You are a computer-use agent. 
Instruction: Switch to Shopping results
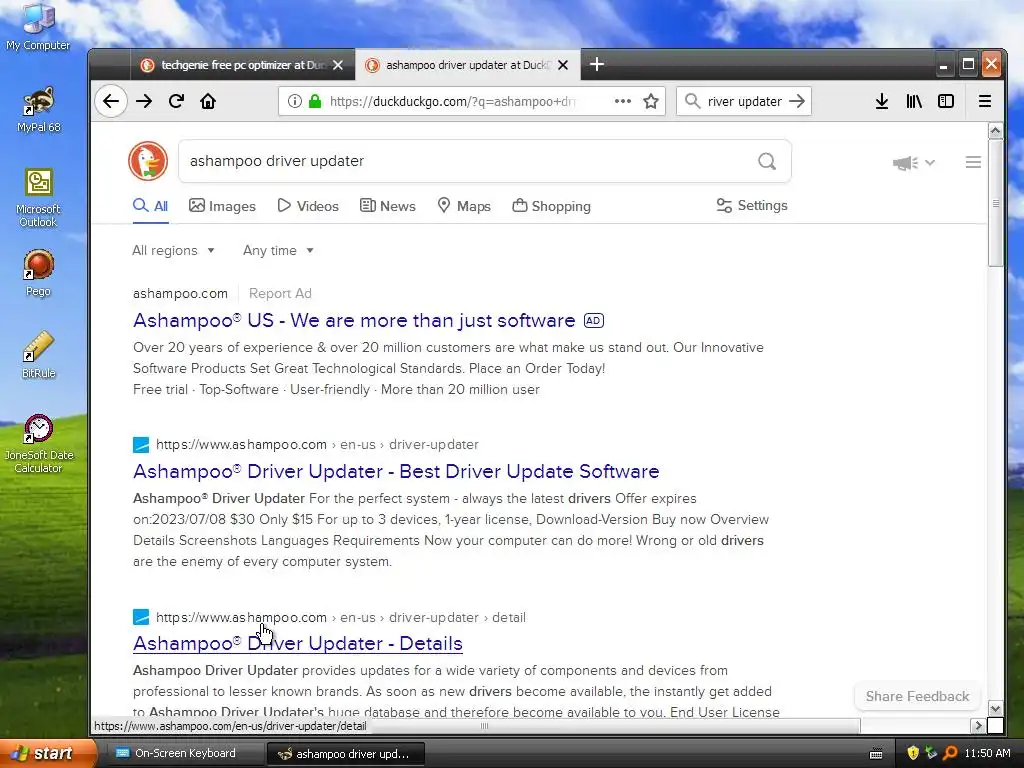[x=551, y=206]
